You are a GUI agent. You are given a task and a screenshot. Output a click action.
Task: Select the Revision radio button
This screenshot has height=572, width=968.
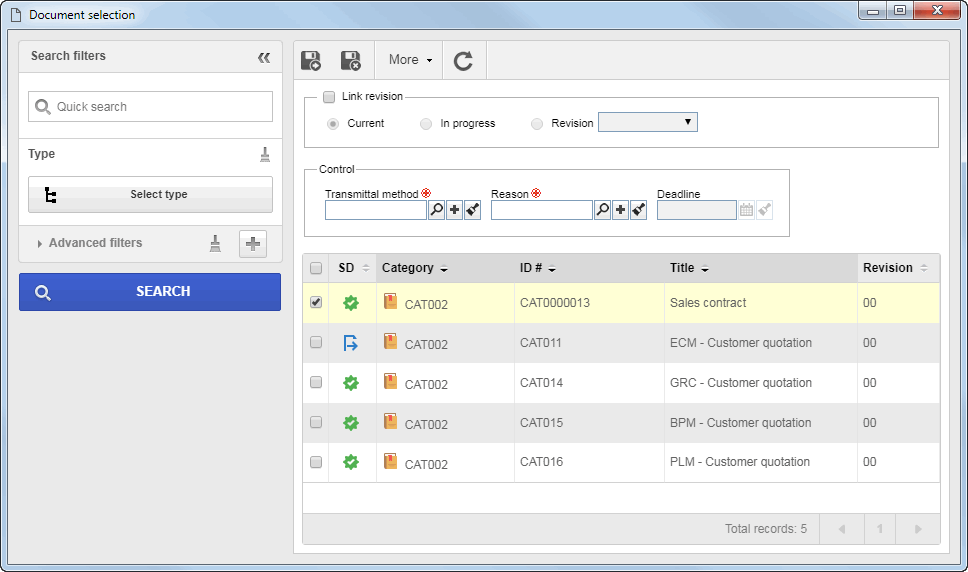click(537, 124)
